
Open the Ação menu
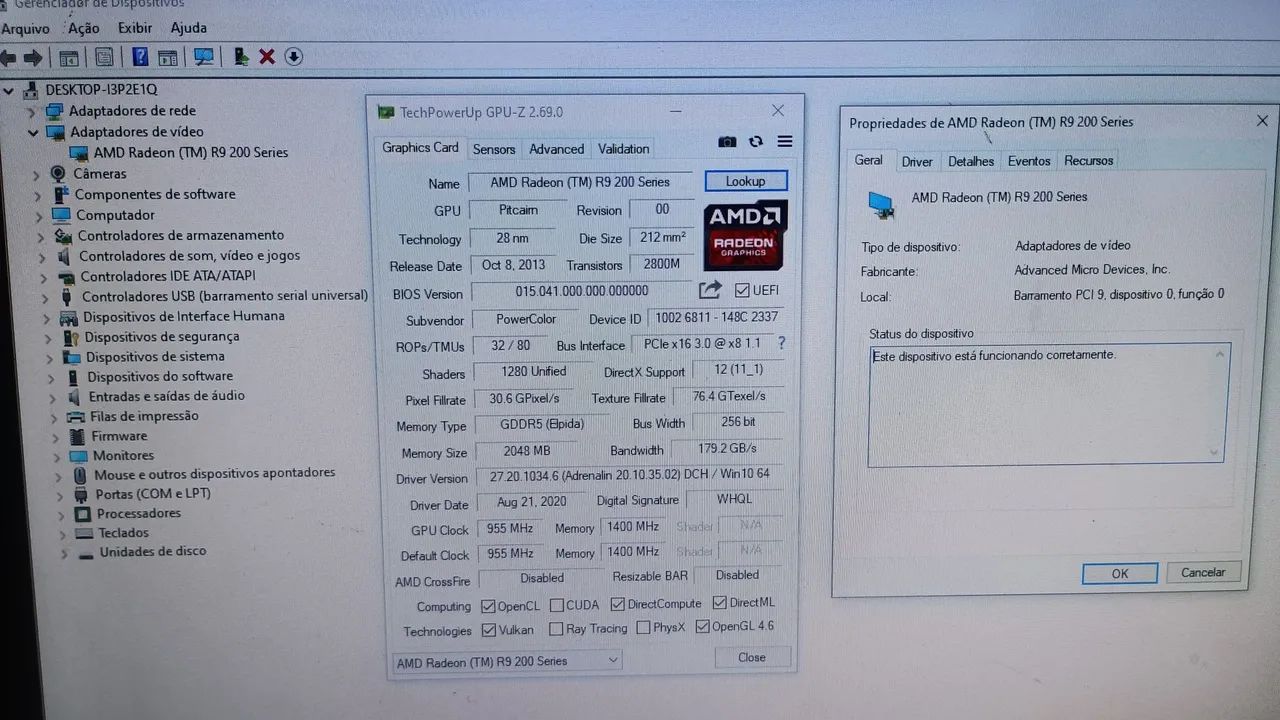tap(83, 29)
